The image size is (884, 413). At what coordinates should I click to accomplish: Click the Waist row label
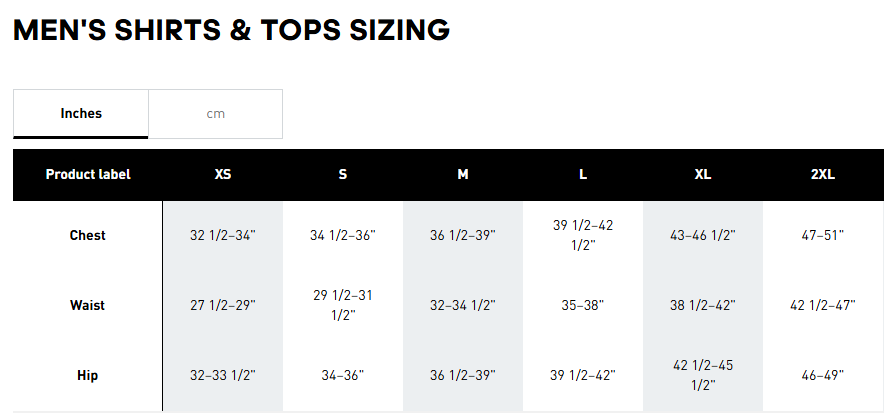click(x=88, y=306)
